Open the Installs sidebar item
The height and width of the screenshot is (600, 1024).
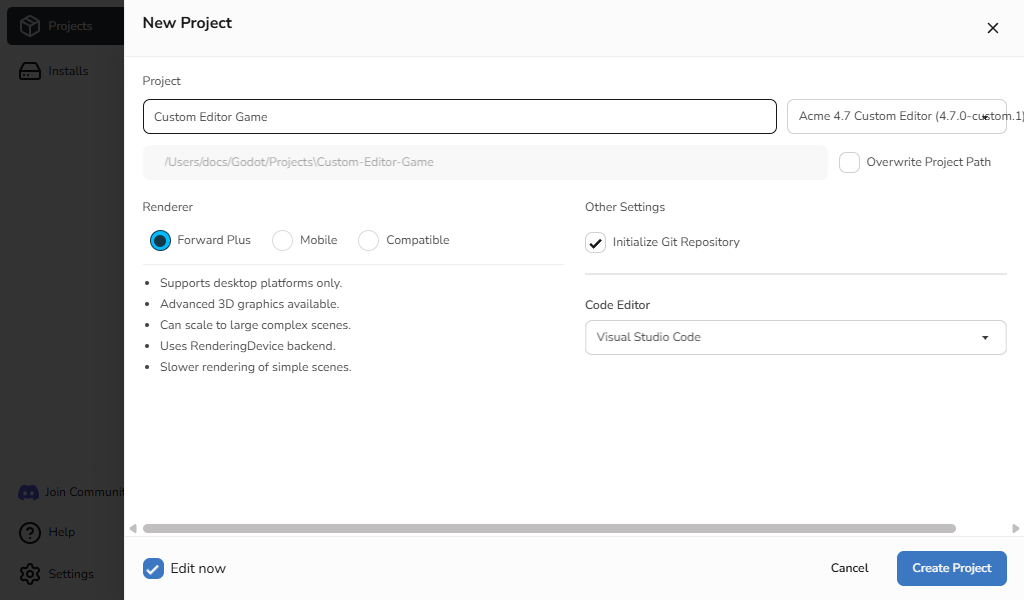click(x=68, y=71)
